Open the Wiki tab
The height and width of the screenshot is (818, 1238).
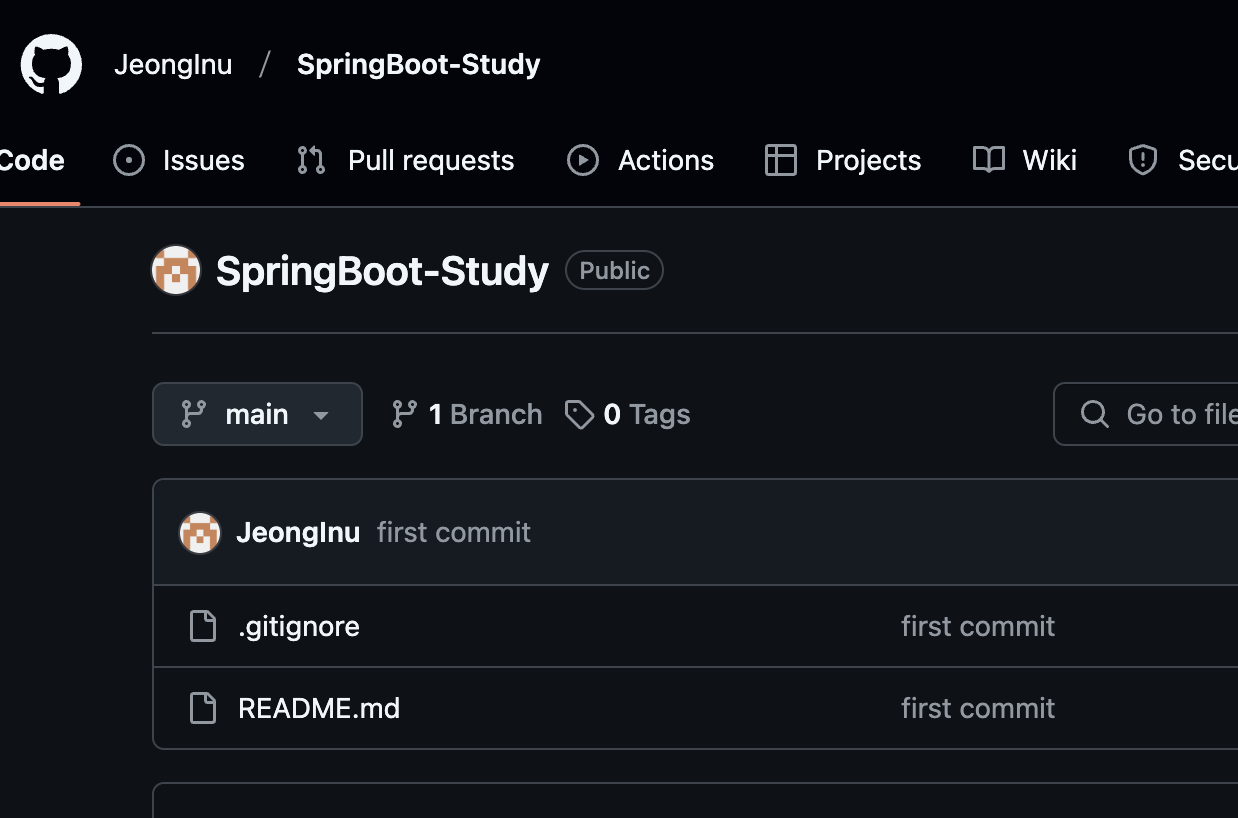(1046, 160)
